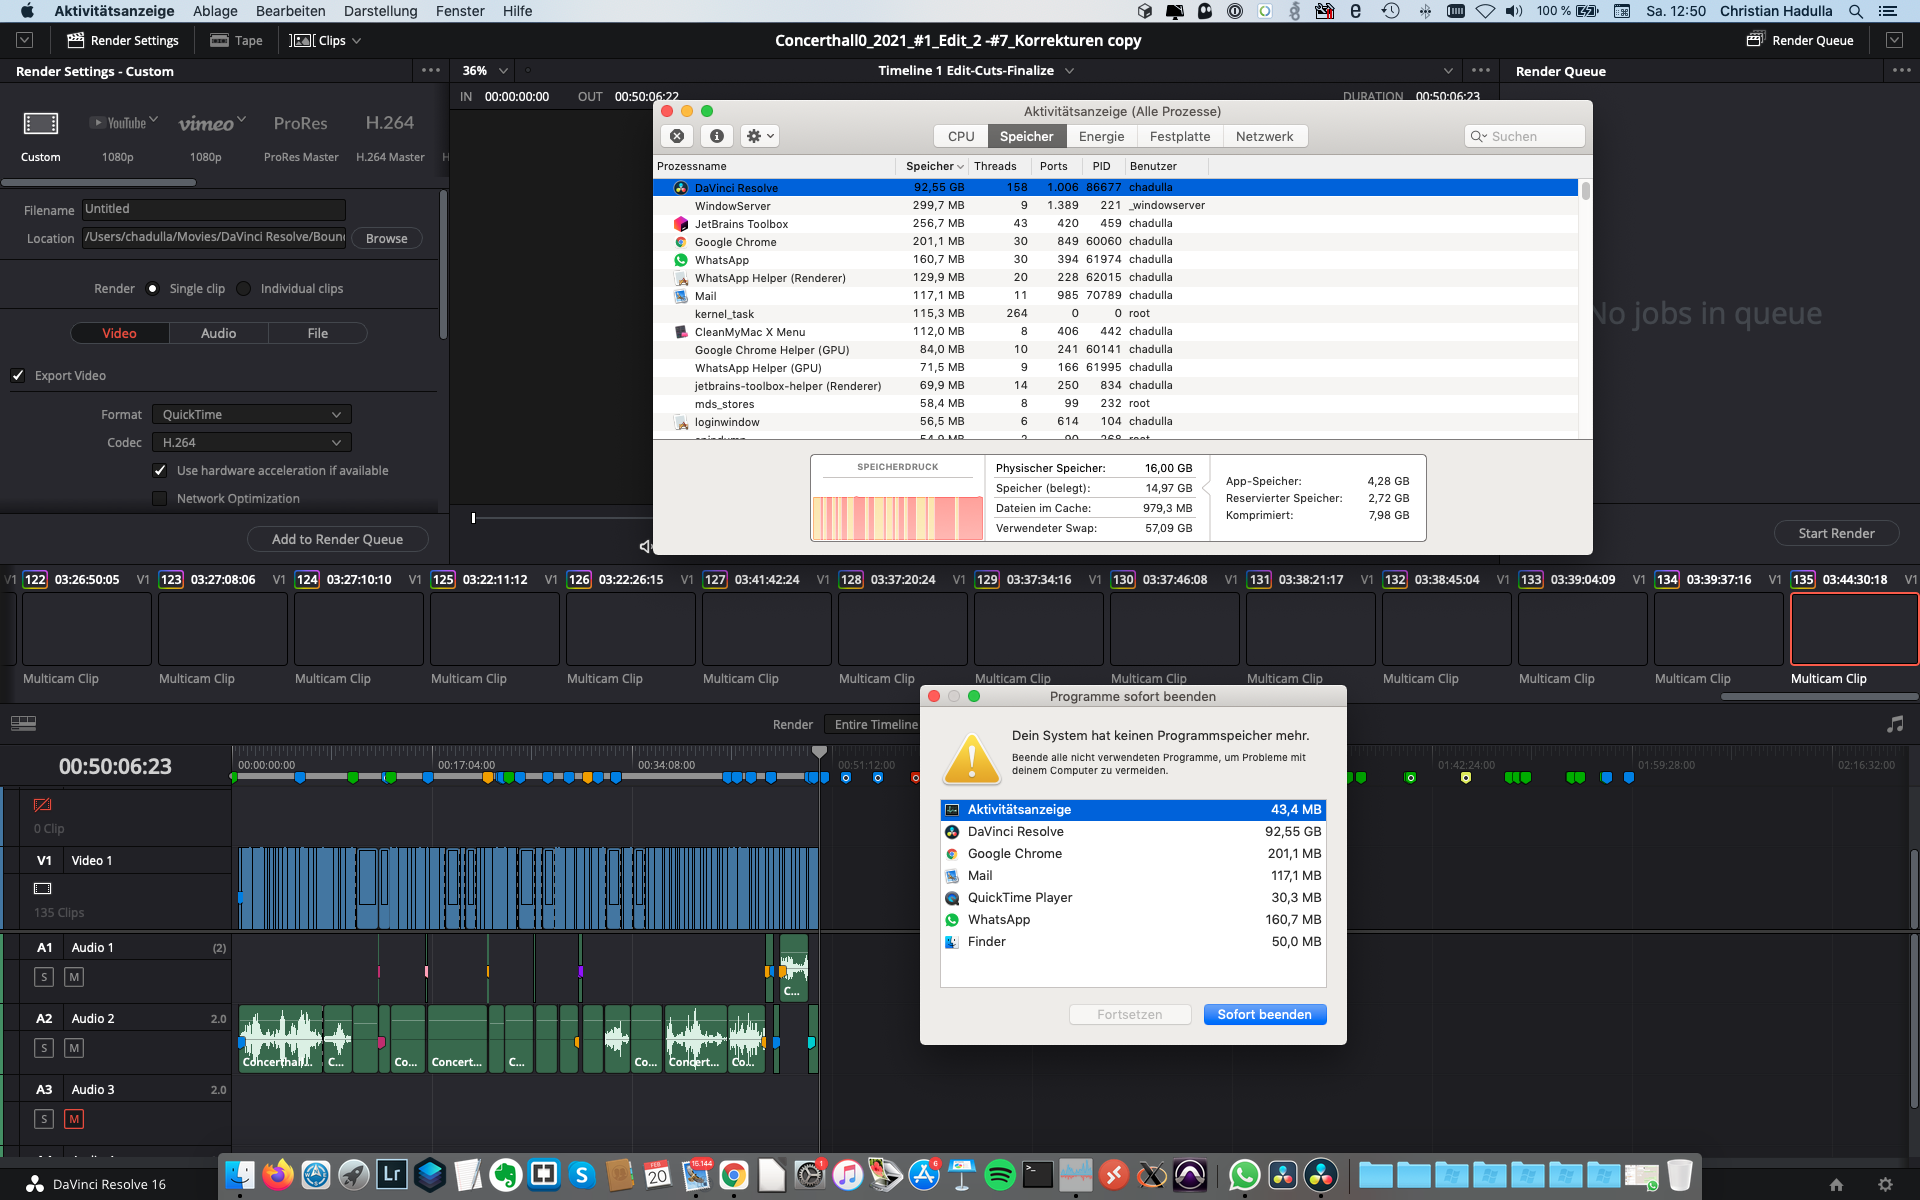Switch to Netzwerk tab in Aktivitätsanzeige
Viewport: 1920px width, 1200px height.
coord(1264,136)
